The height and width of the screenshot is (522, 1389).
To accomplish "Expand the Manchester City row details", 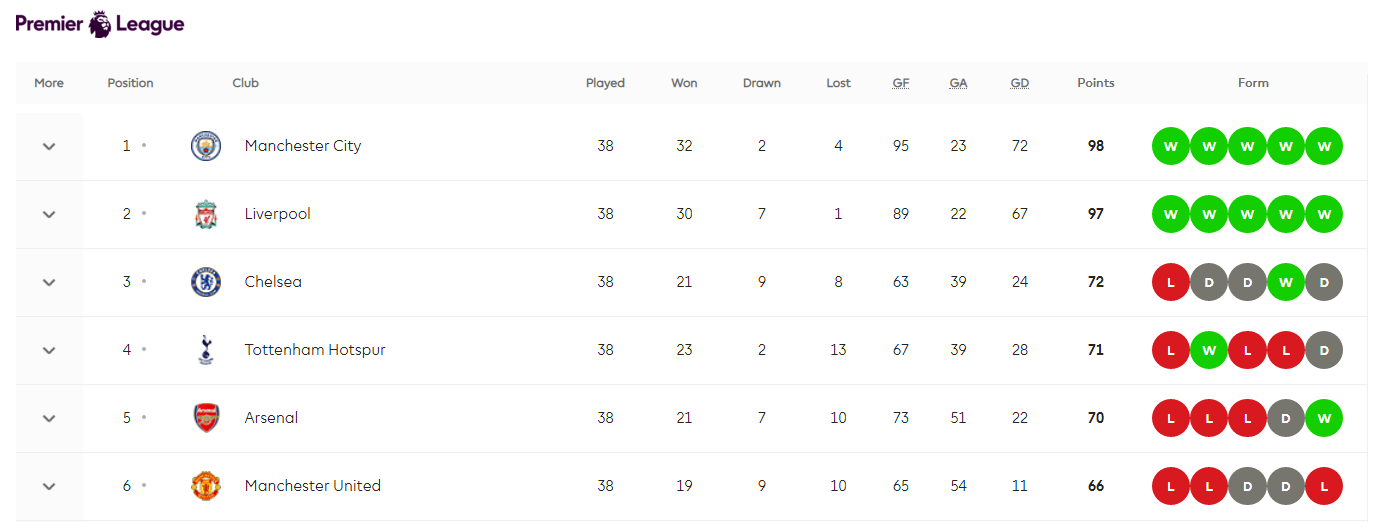I will tap(49, 146).
